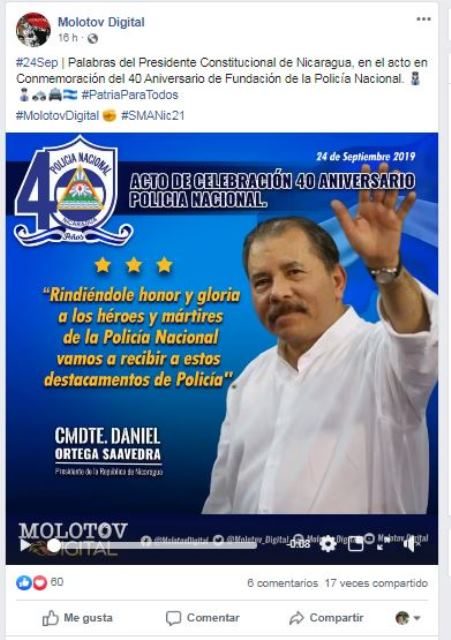Viewport: 451px width, 640px height.
Task: Open the video settings gear
Action: pos(328,544)
